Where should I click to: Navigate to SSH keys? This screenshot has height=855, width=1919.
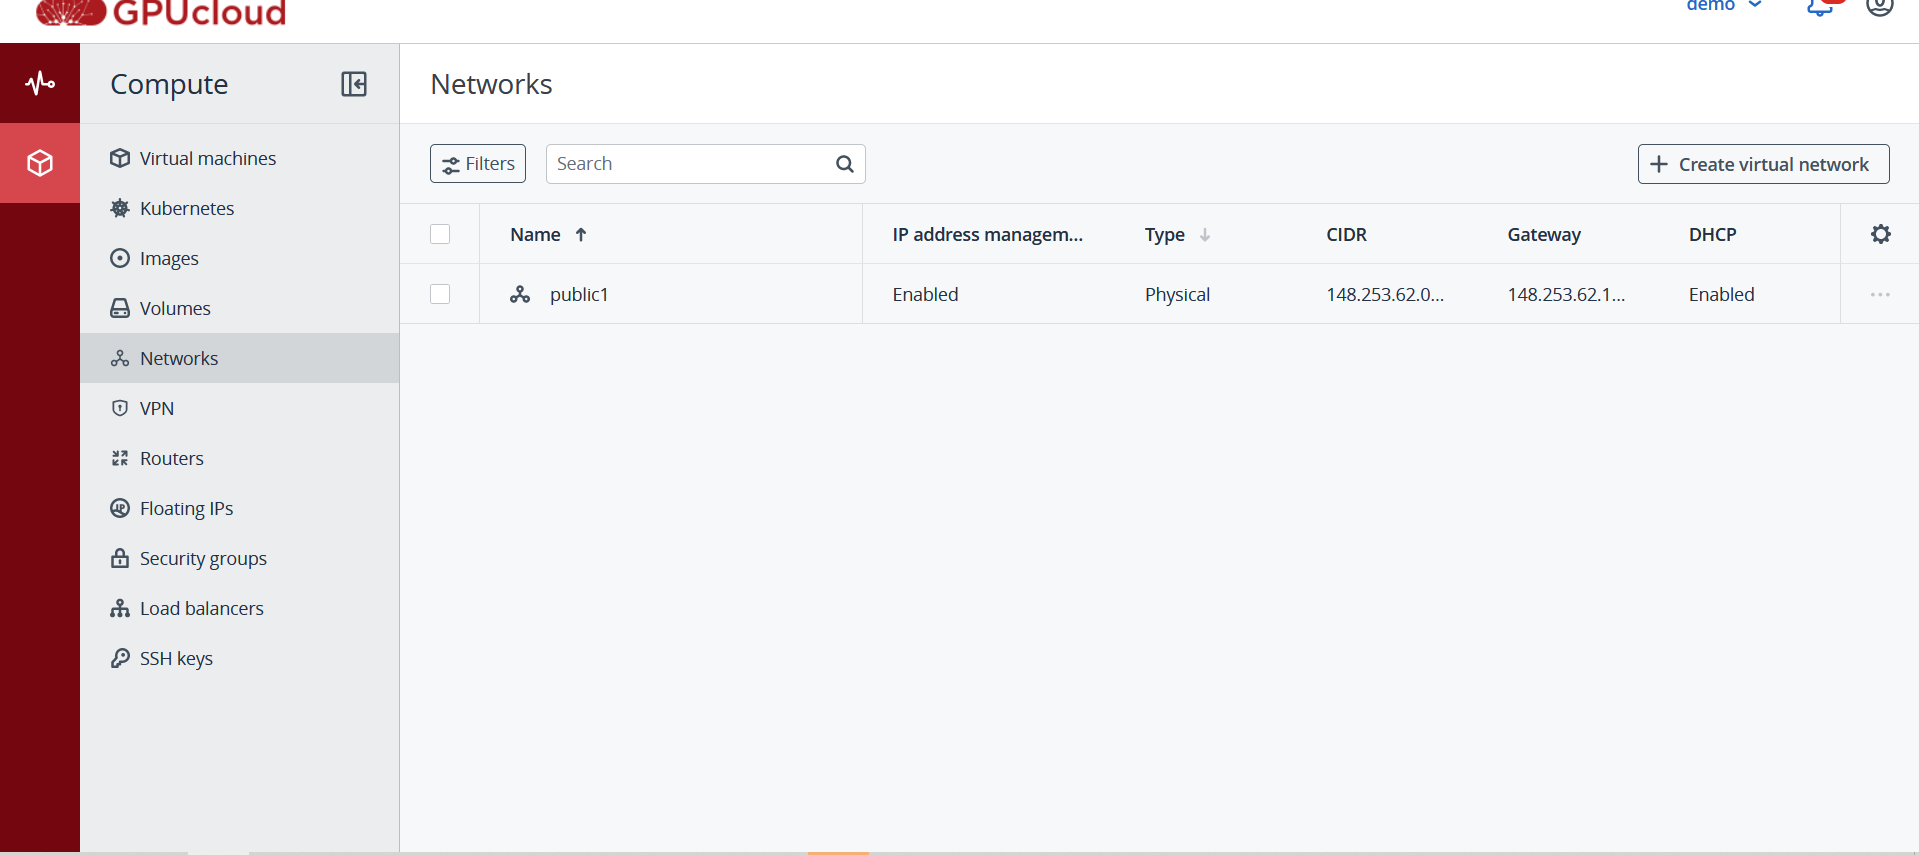pos(240,658)
